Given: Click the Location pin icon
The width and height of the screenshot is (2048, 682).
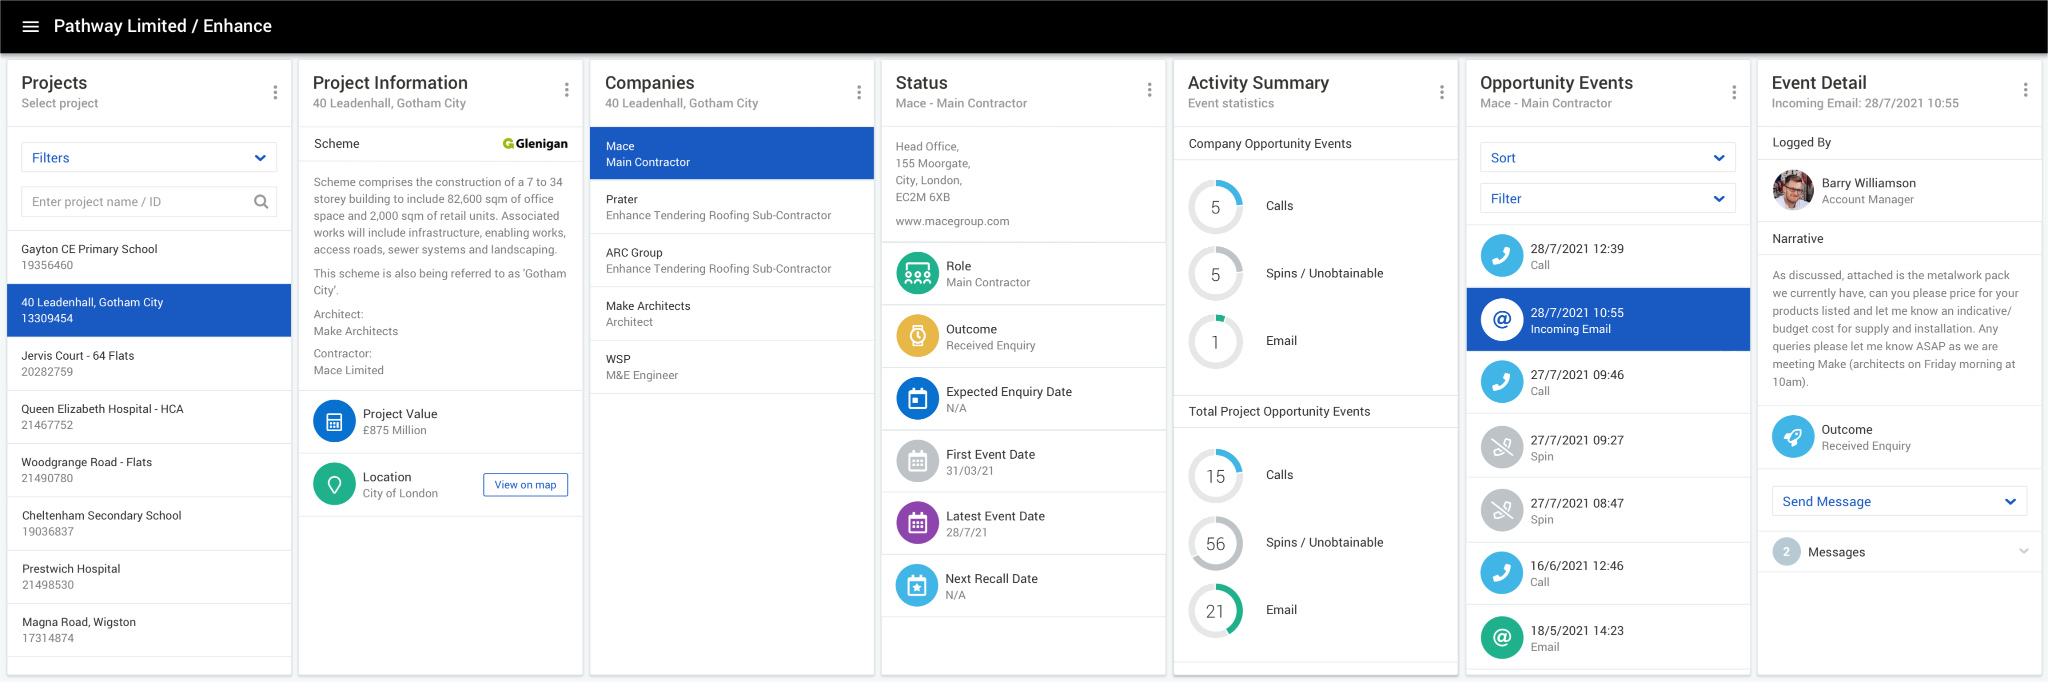Looking at the screenshot, I should point(334,484).
